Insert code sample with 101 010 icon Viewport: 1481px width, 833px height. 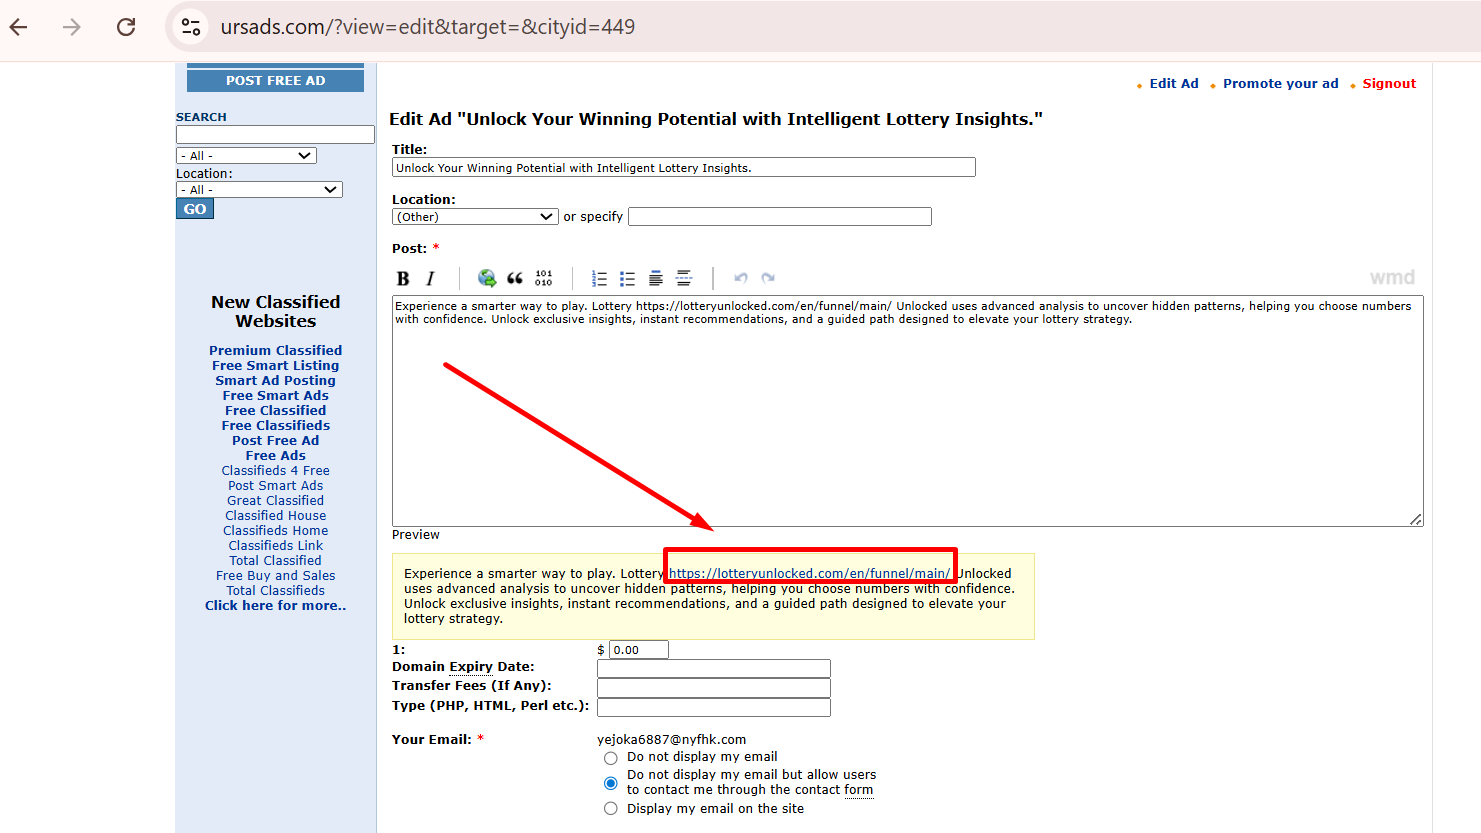tap(543, 278)
